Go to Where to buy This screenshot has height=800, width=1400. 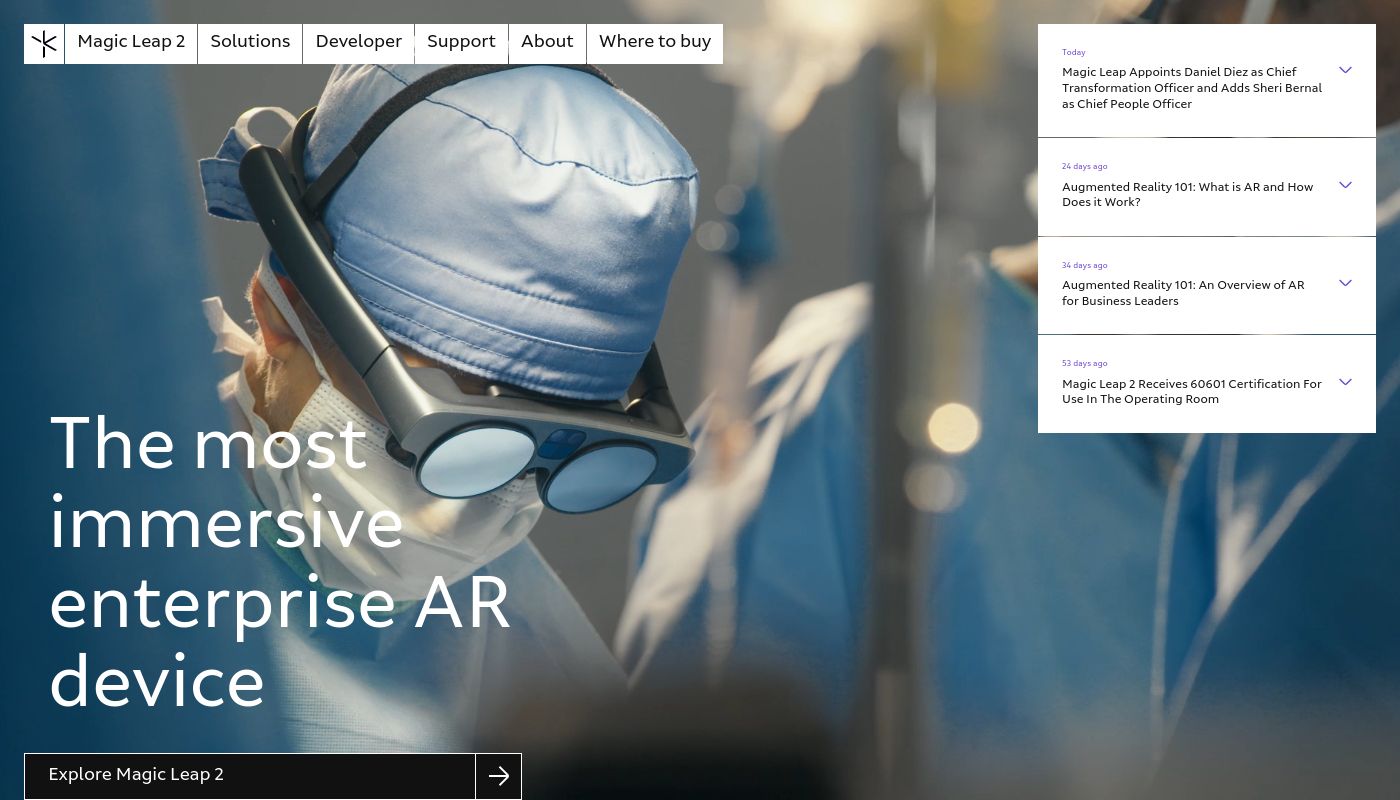click(655, 44)
